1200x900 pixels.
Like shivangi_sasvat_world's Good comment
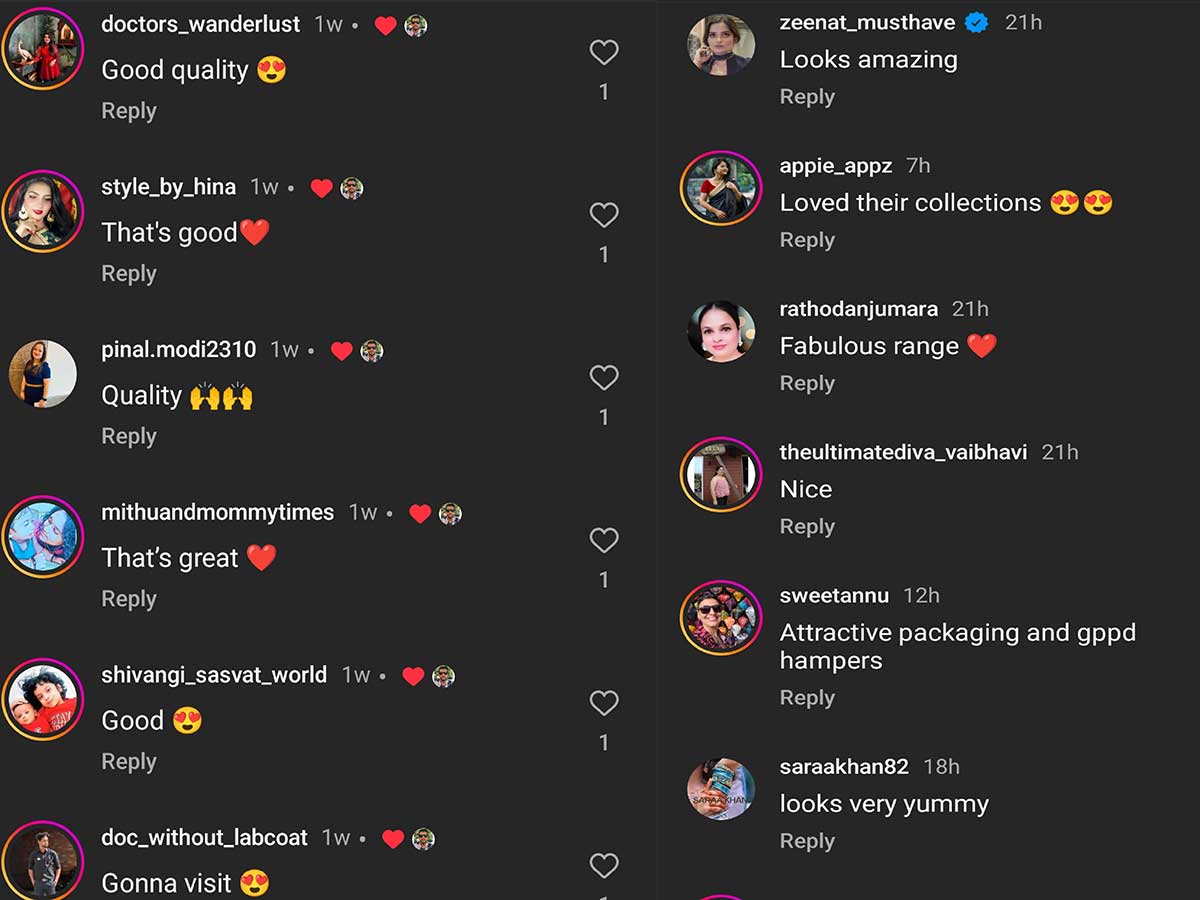(604, 703)
